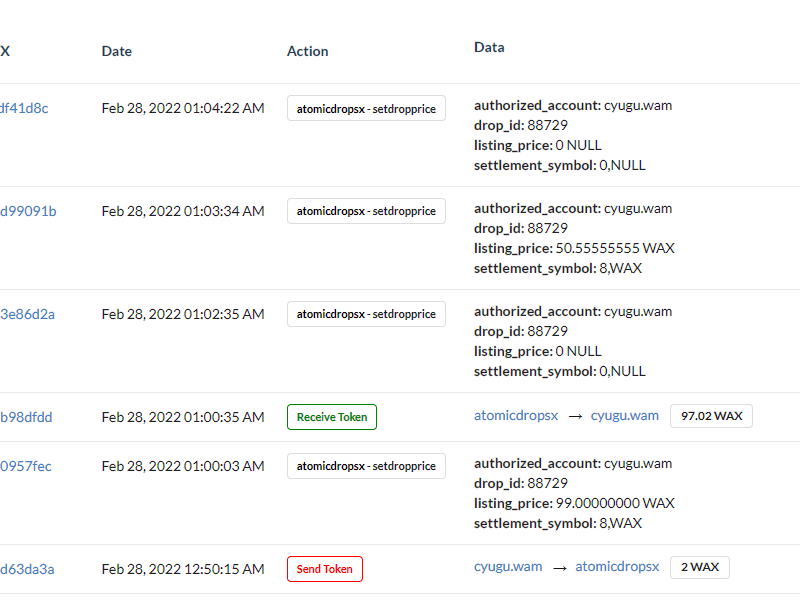Open cyugu.wam recipient account in Receive row
Screen dimensions: 800x600
pyautogui.click(x=624, y=416)
